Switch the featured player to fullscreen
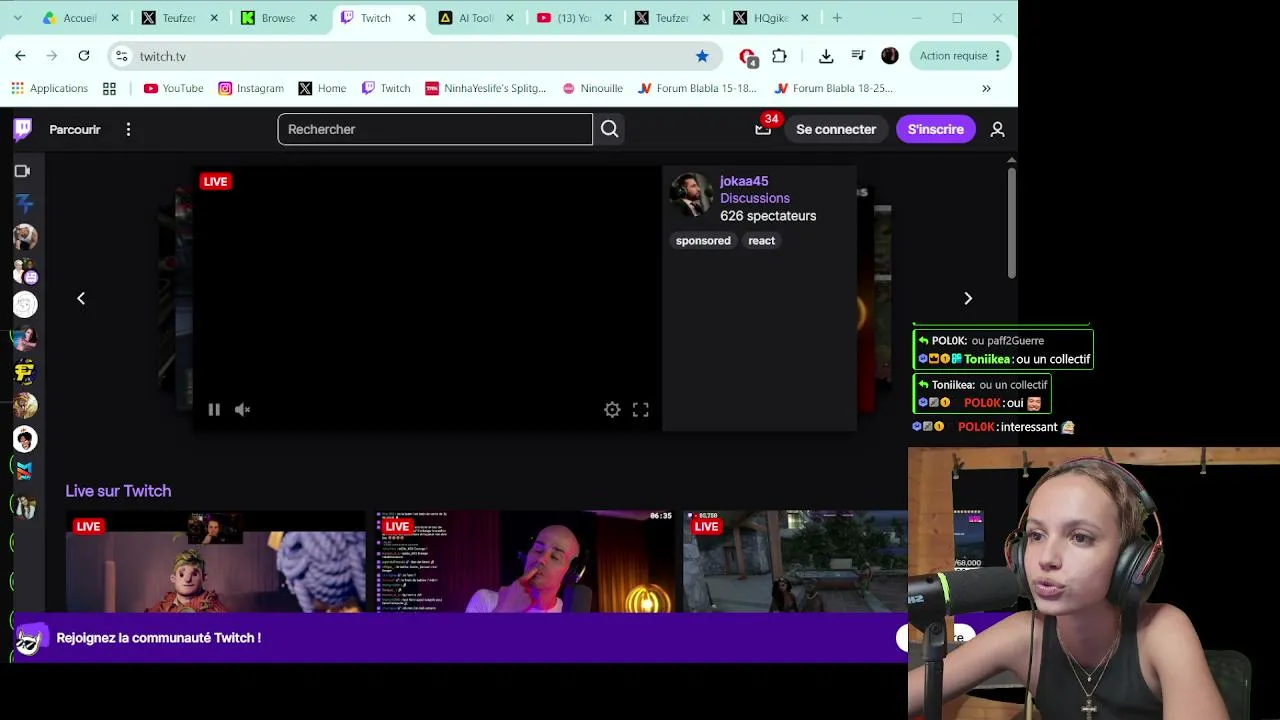This screenshot has width=1280, height=720. tap(641, 409)
